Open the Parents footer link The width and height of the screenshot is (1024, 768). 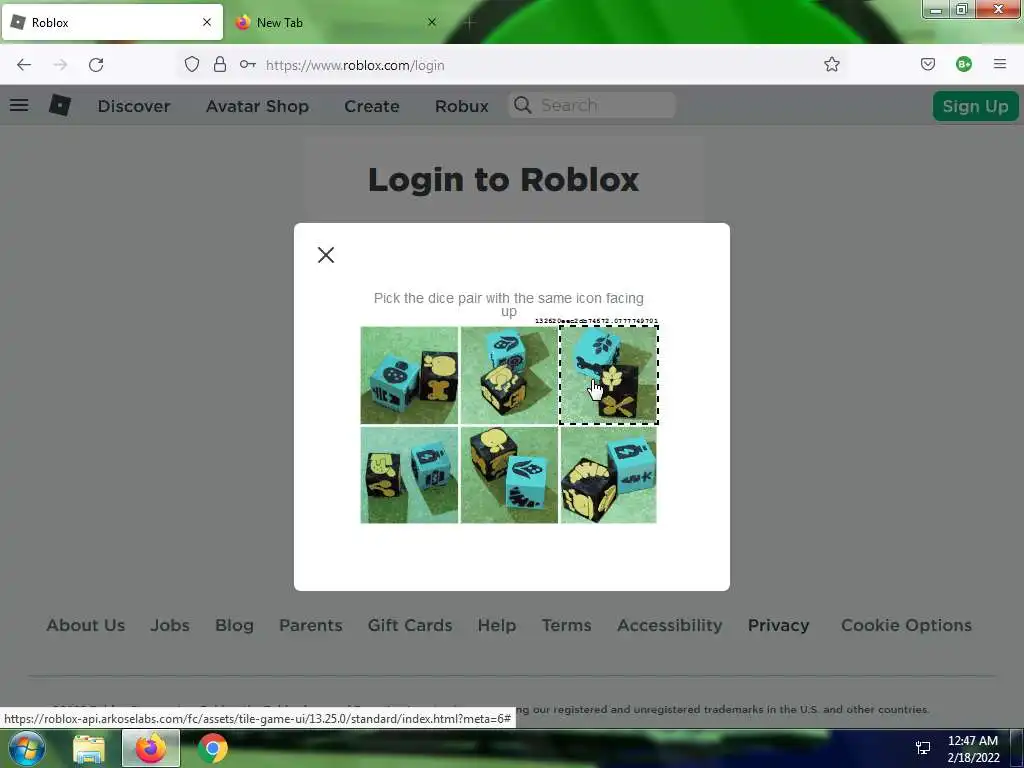click(311, 625)
